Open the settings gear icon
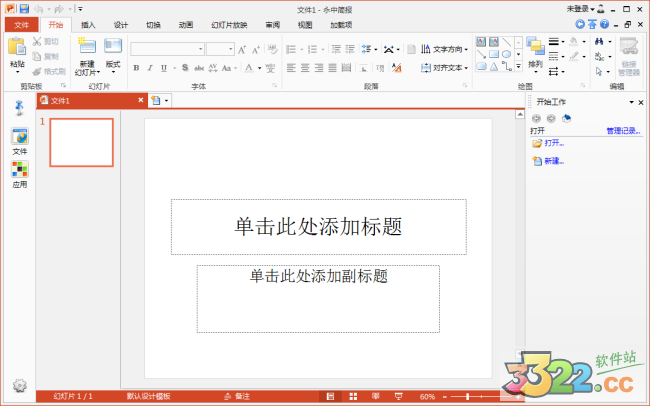The image size is (650, 406). tap(19, 386)
